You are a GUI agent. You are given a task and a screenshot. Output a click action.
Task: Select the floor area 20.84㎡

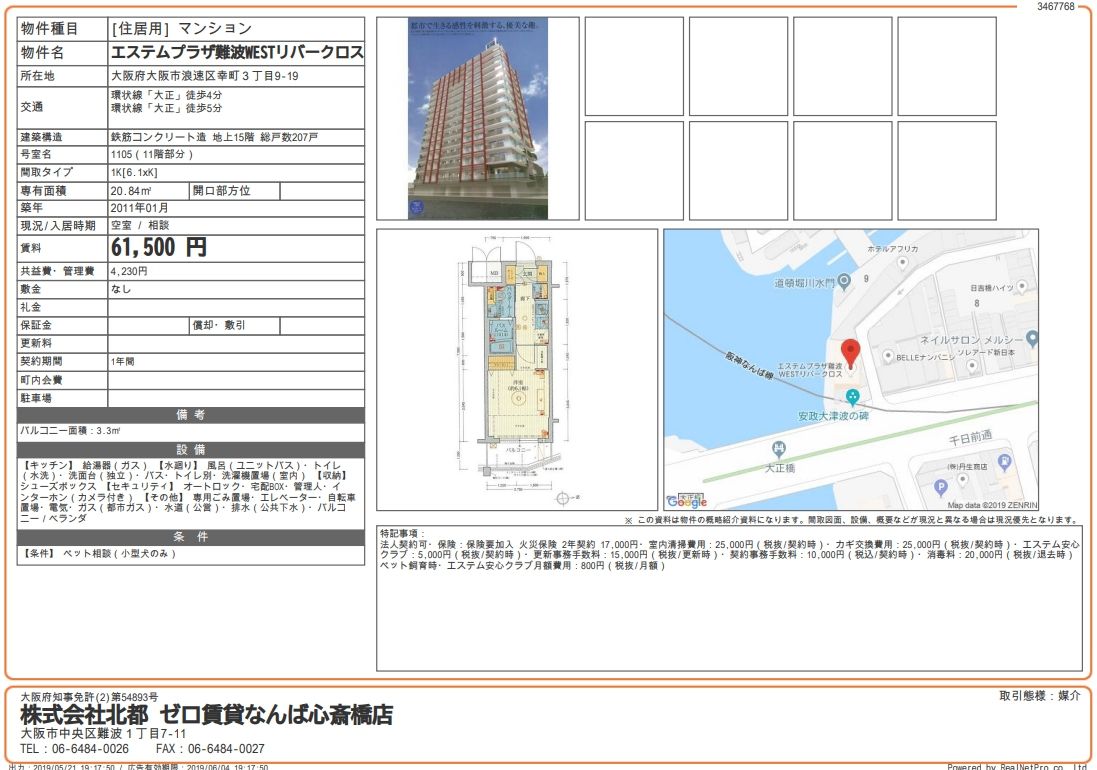(x=130, y=191)
